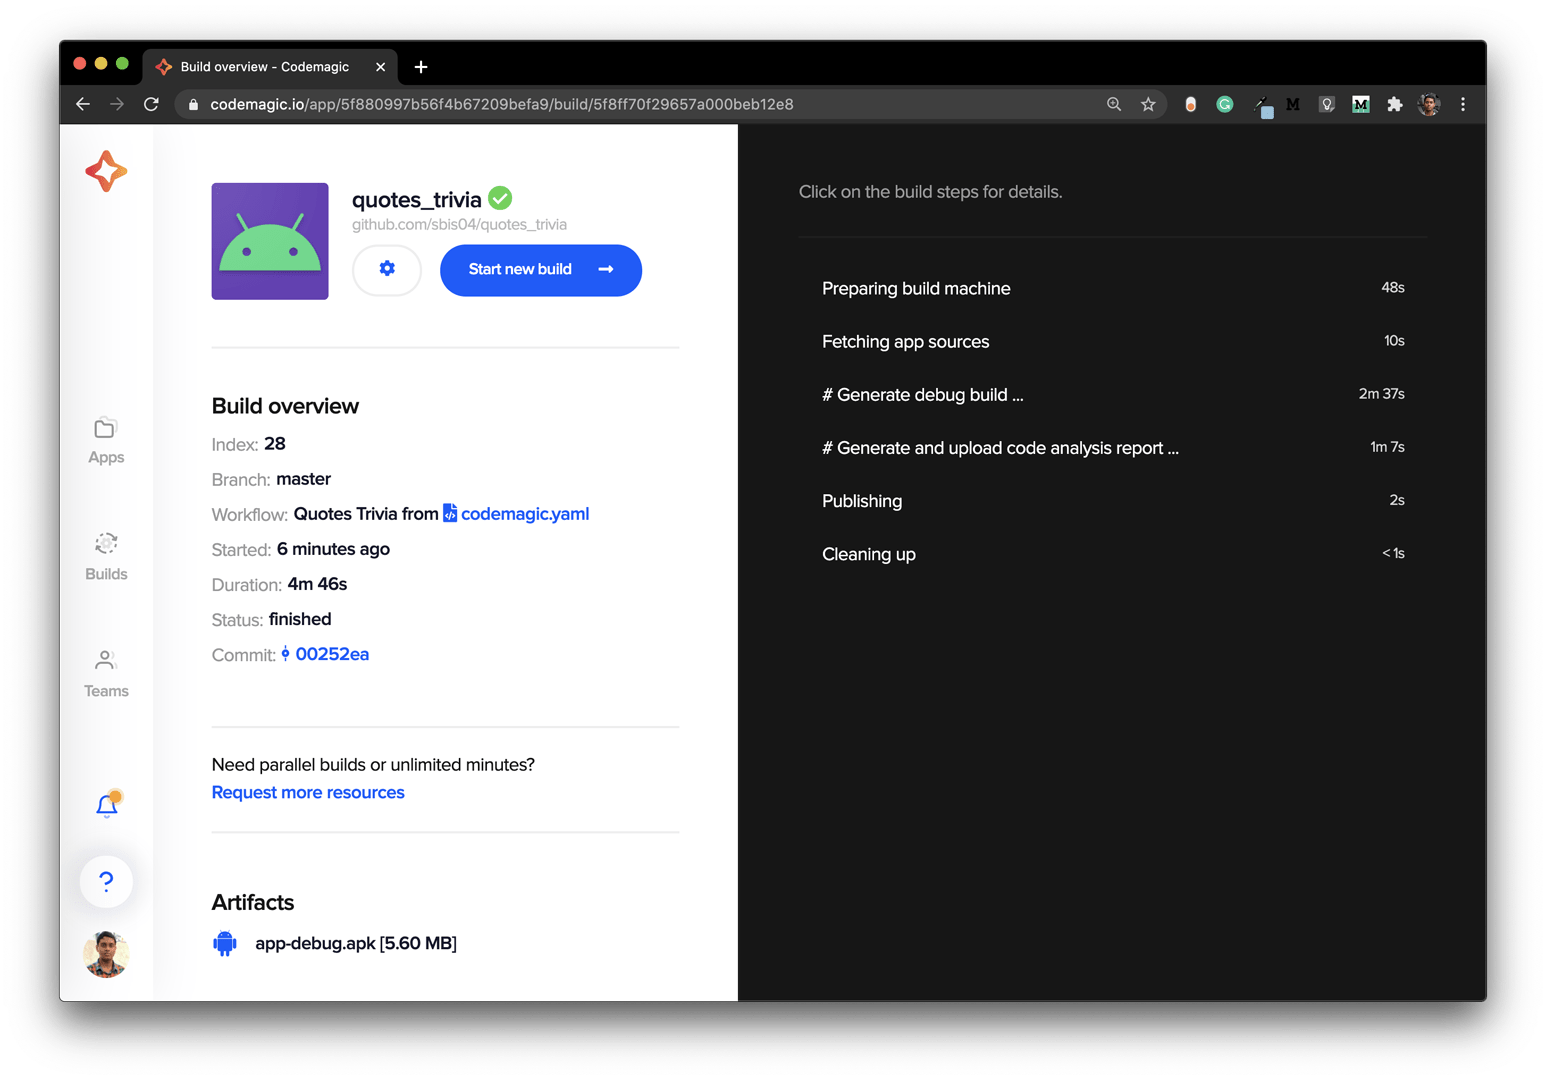
Task: Click the Codemagic logo in sidebar
Action: click(106, 171)
